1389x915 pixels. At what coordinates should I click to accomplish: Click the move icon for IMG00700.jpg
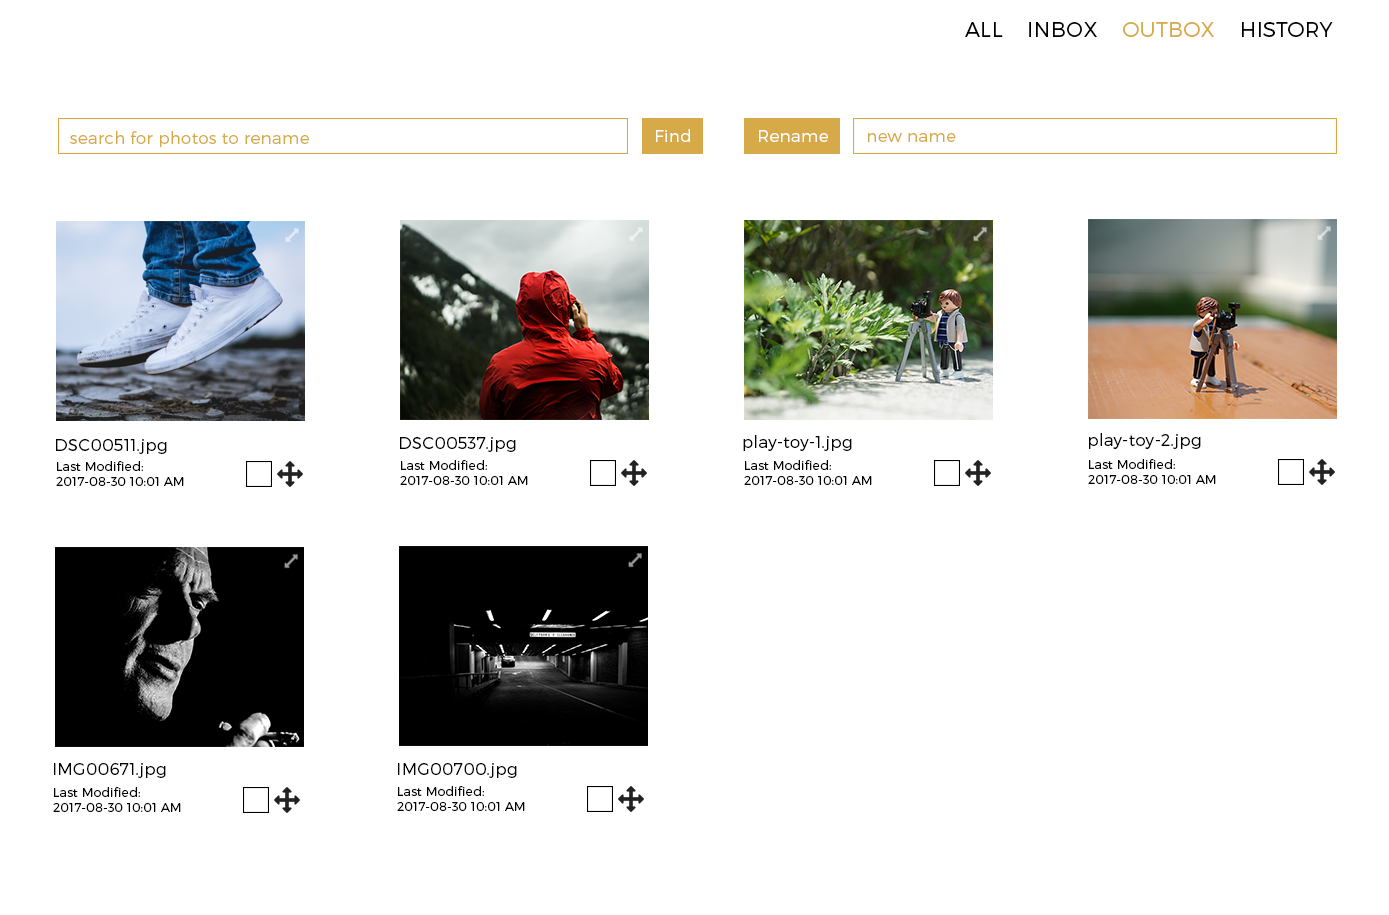coord(631,799)
